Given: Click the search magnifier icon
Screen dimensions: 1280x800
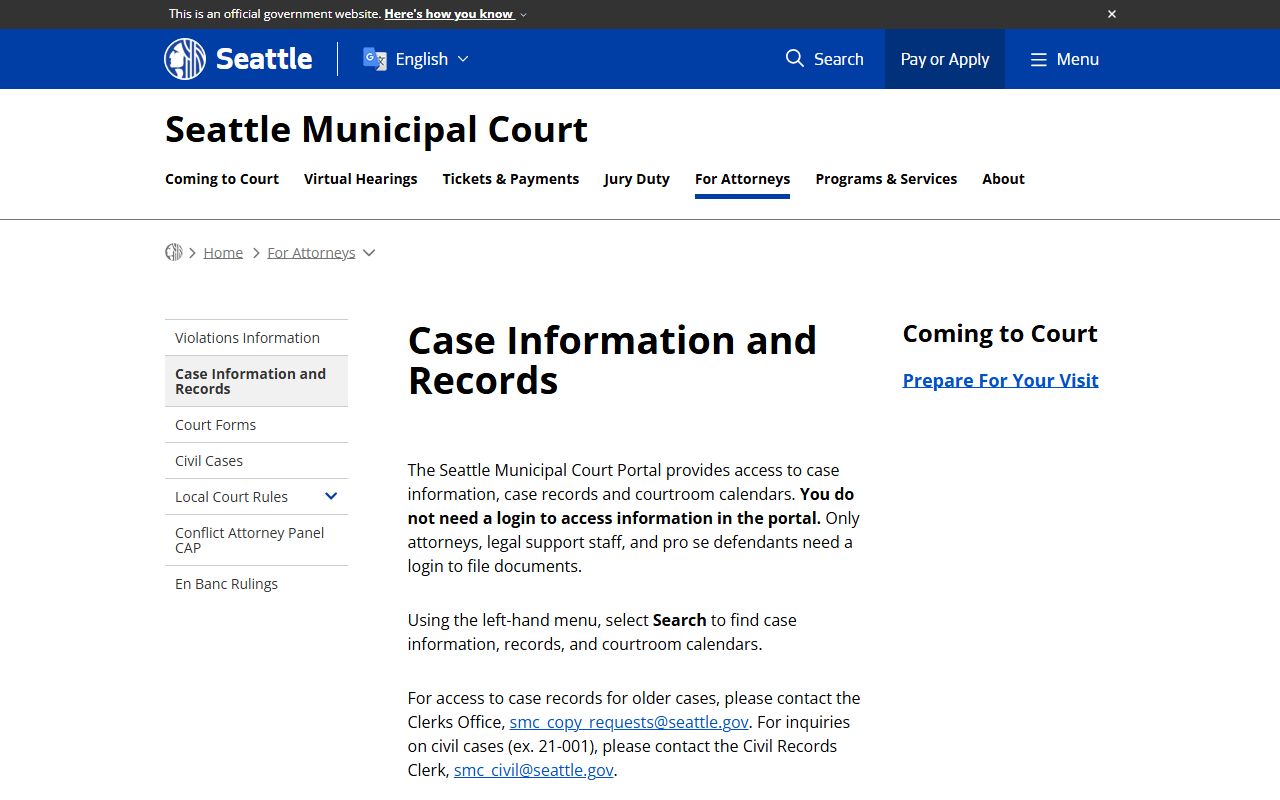Looking at the screenshot, I should click(x=795, y=58).
